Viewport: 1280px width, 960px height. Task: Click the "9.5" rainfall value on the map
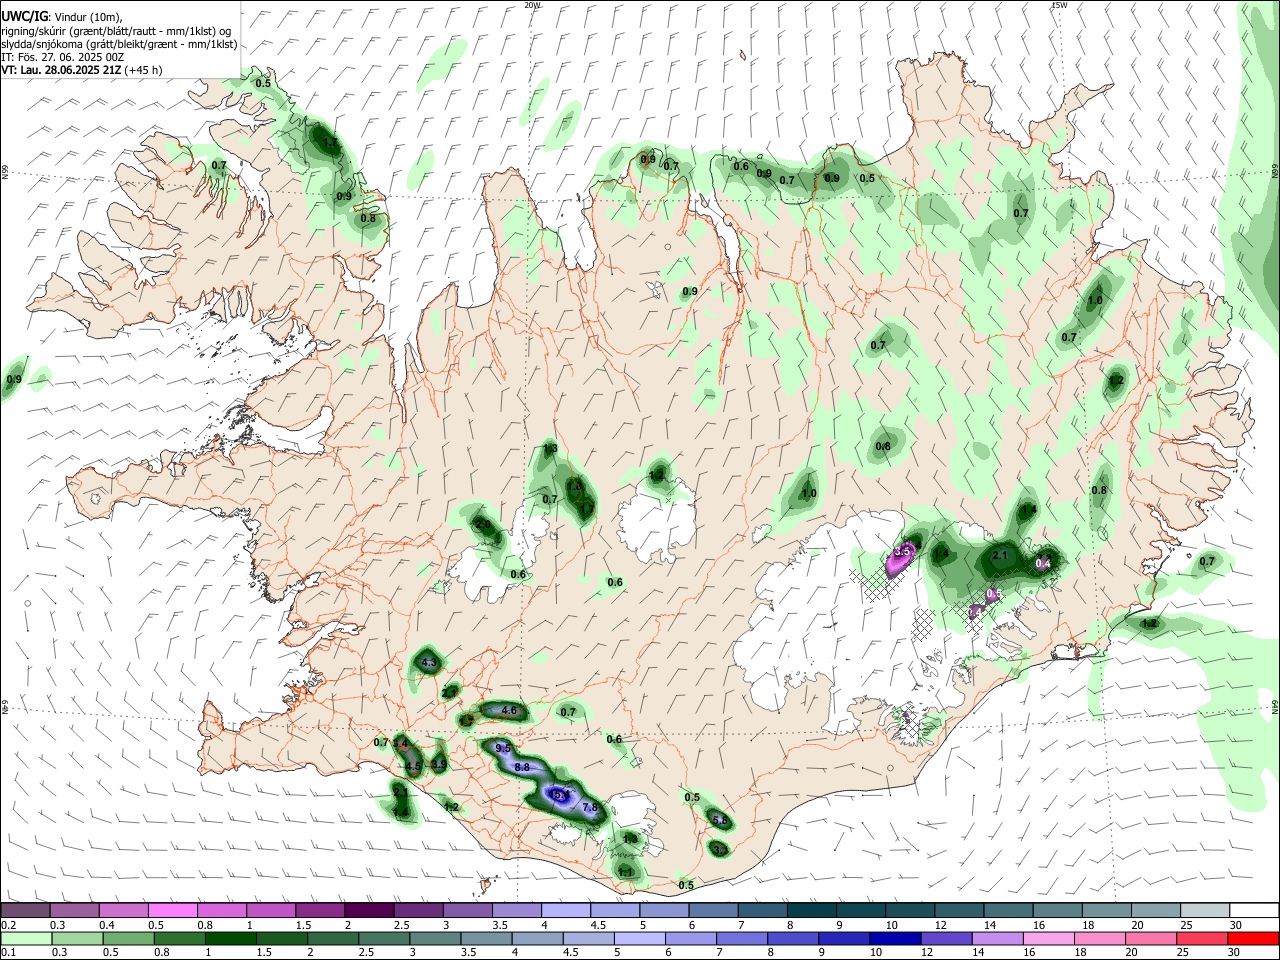coord(503,748)
